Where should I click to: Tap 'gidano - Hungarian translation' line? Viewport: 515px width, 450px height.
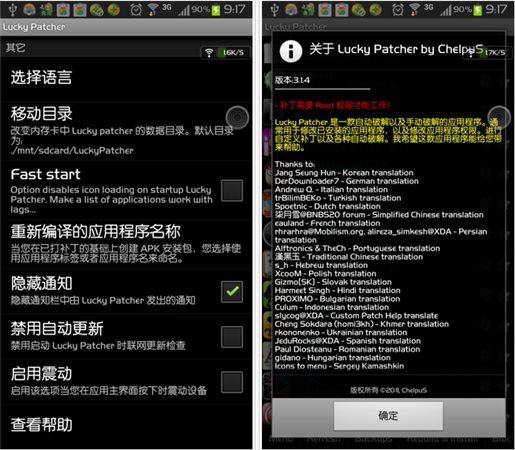(333, 358)
